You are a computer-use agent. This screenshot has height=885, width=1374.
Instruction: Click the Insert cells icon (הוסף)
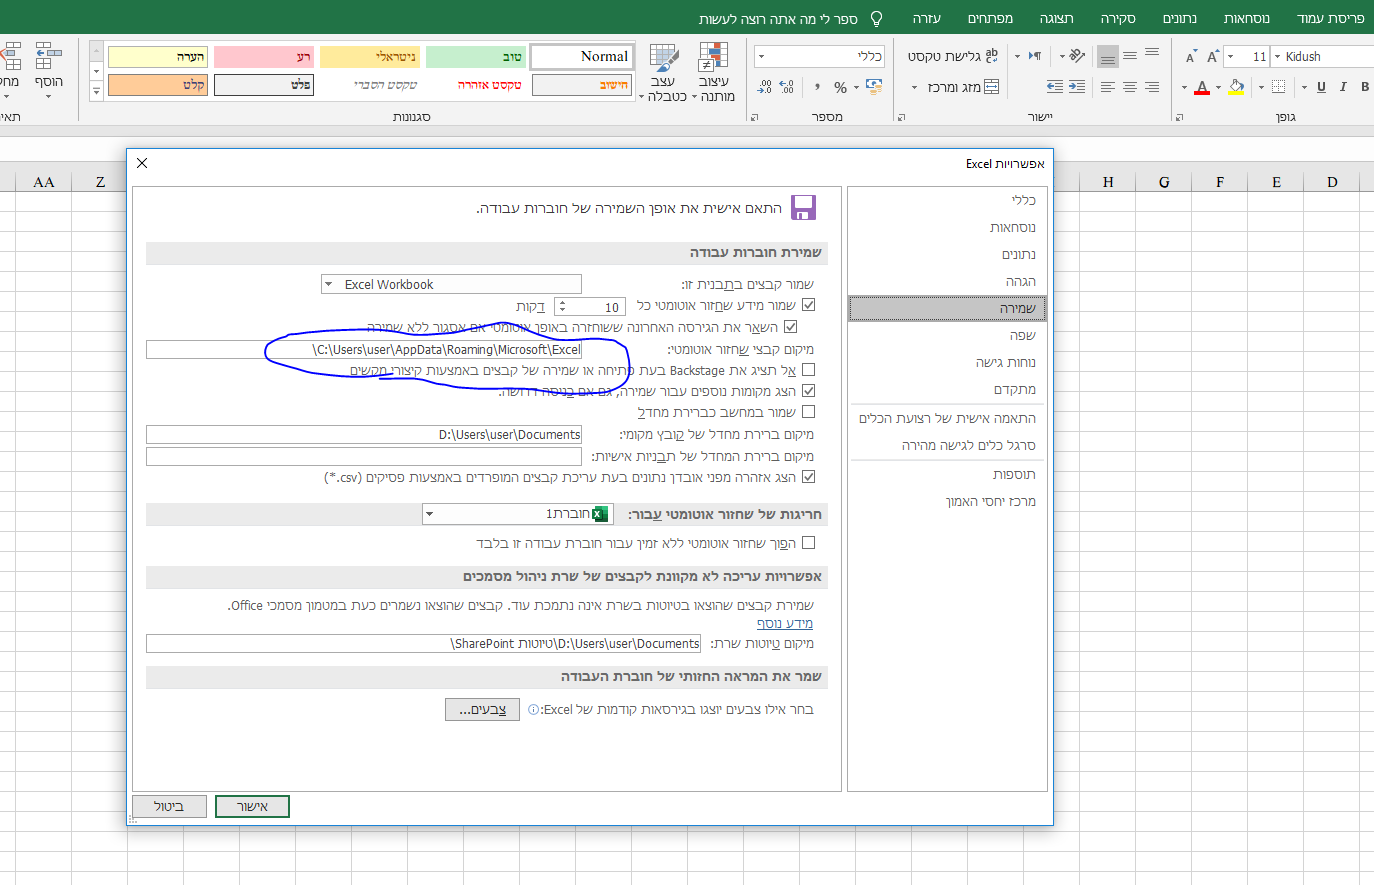48,71
